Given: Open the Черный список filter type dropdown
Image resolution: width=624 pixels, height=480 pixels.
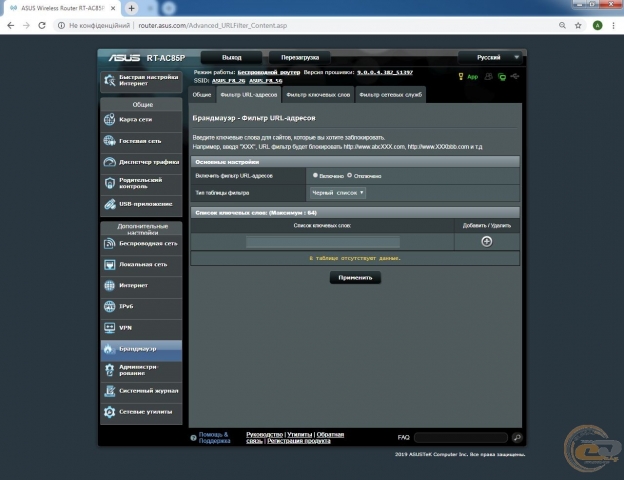Looking at the screenshot, I should [338, 192].
